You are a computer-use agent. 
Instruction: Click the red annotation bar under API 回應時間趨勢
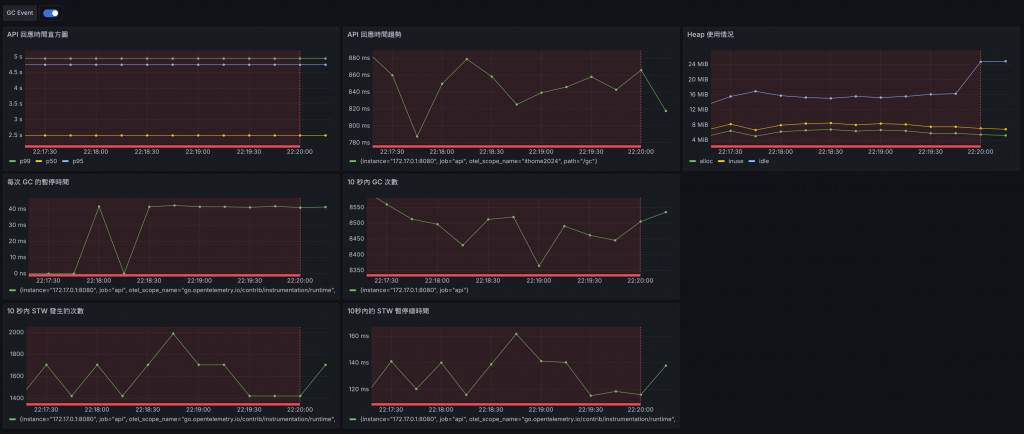pos(500,147)
